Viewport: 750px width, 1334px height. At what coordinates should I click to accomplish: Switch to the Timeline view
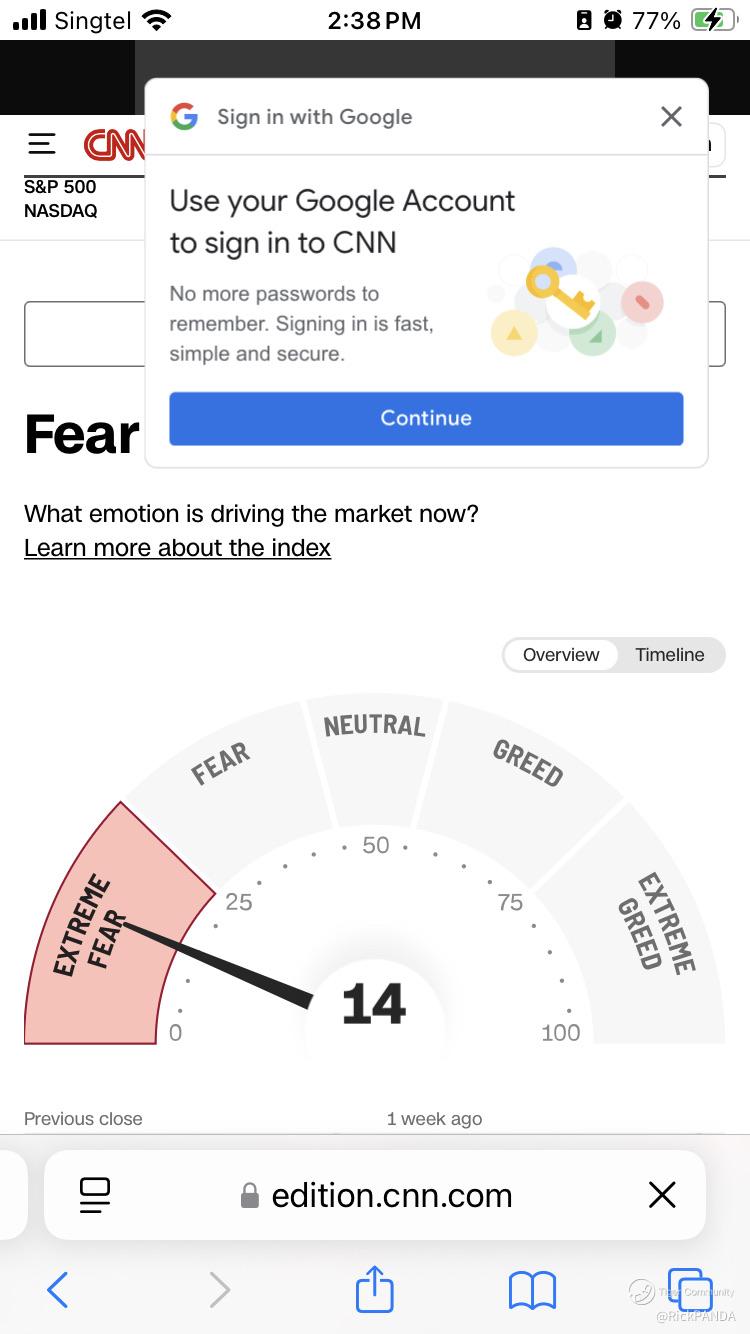coord(669,655)
